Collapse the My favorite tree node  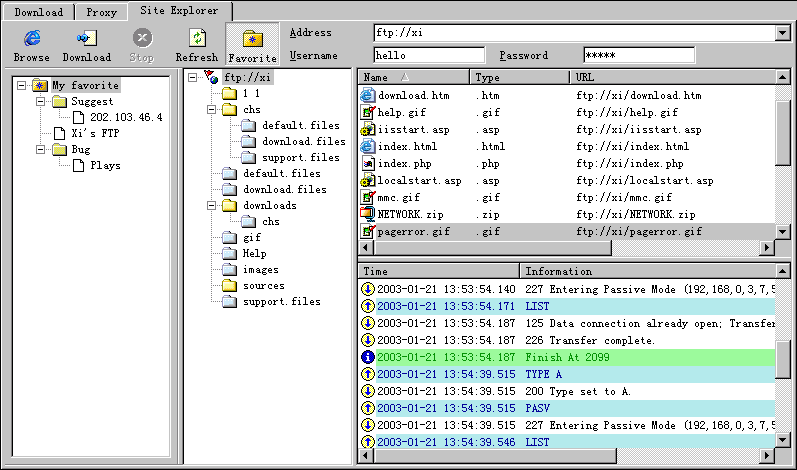pyautogui.click(x=21, y=85)
